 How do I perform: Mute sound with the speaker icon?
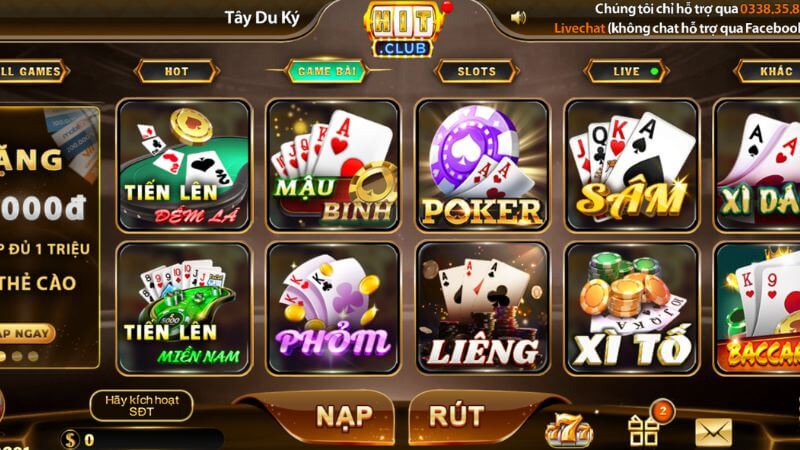coord(518,18)
